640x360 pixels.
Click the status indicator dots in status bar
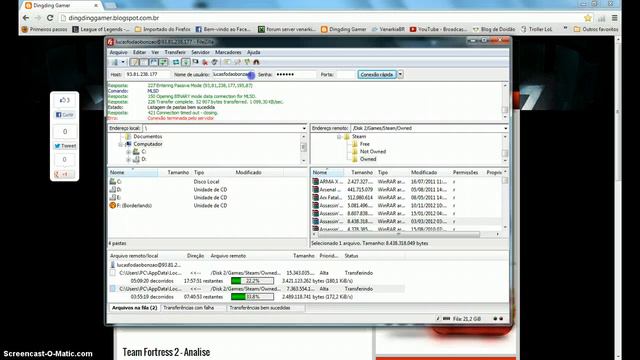498,318
